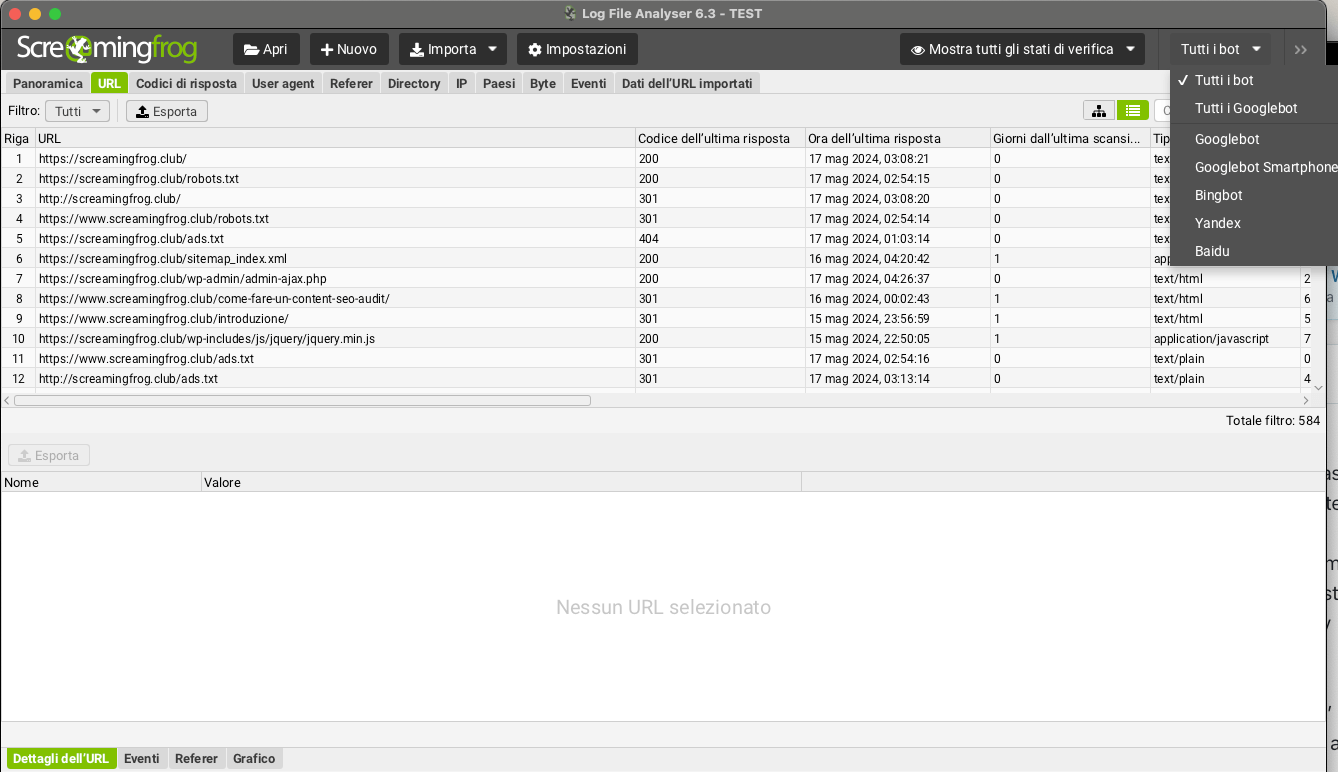Choose Googlebot Smartphone in the bot menu
Viewport: 1338px width, 772px height.
pyautogui.click(x=1264, y=167)
